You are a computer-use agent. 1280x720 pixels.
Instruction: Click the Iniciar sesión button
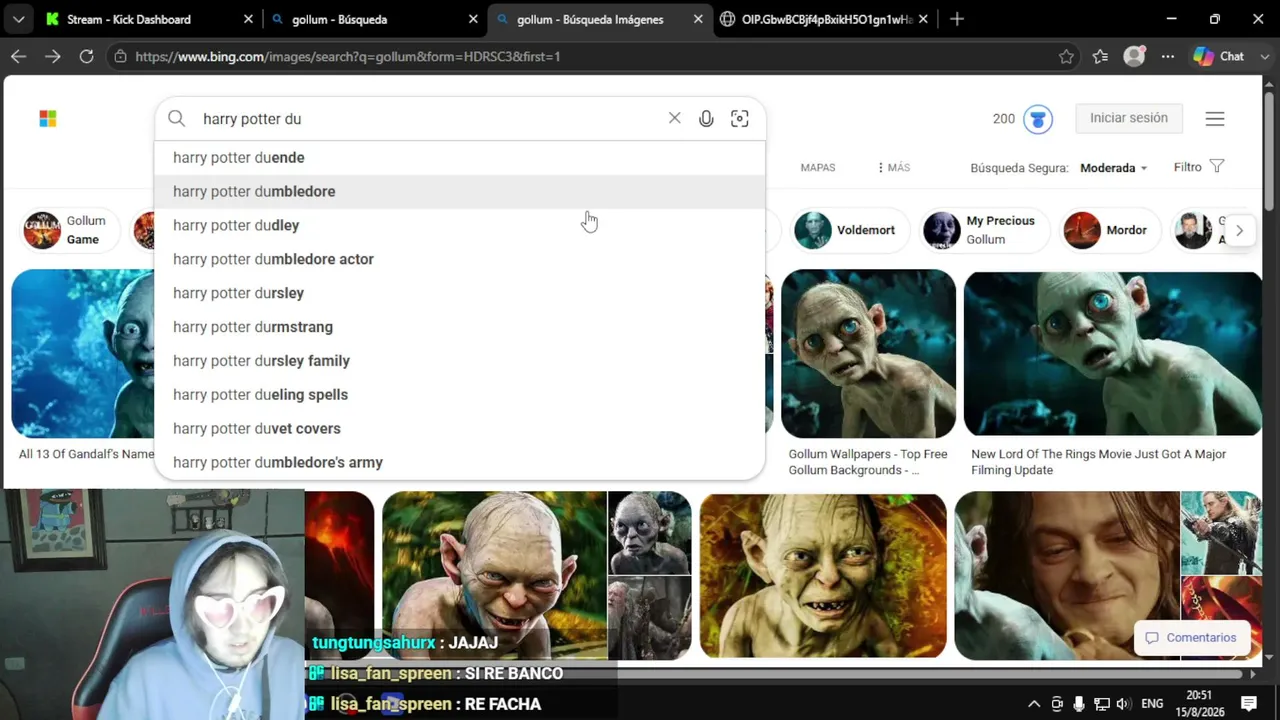tap(1129, 118)
